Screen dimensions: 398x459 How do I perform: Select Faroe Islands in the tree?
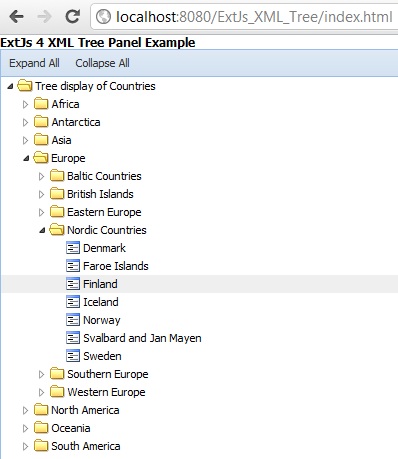tap(116, 266)
